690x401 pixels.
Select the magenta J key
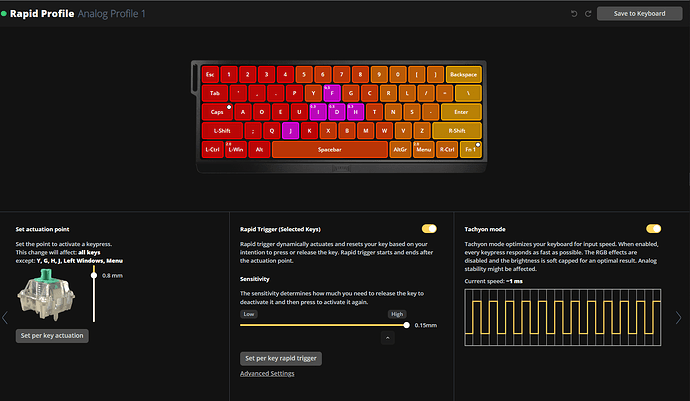tap(290, 130)
